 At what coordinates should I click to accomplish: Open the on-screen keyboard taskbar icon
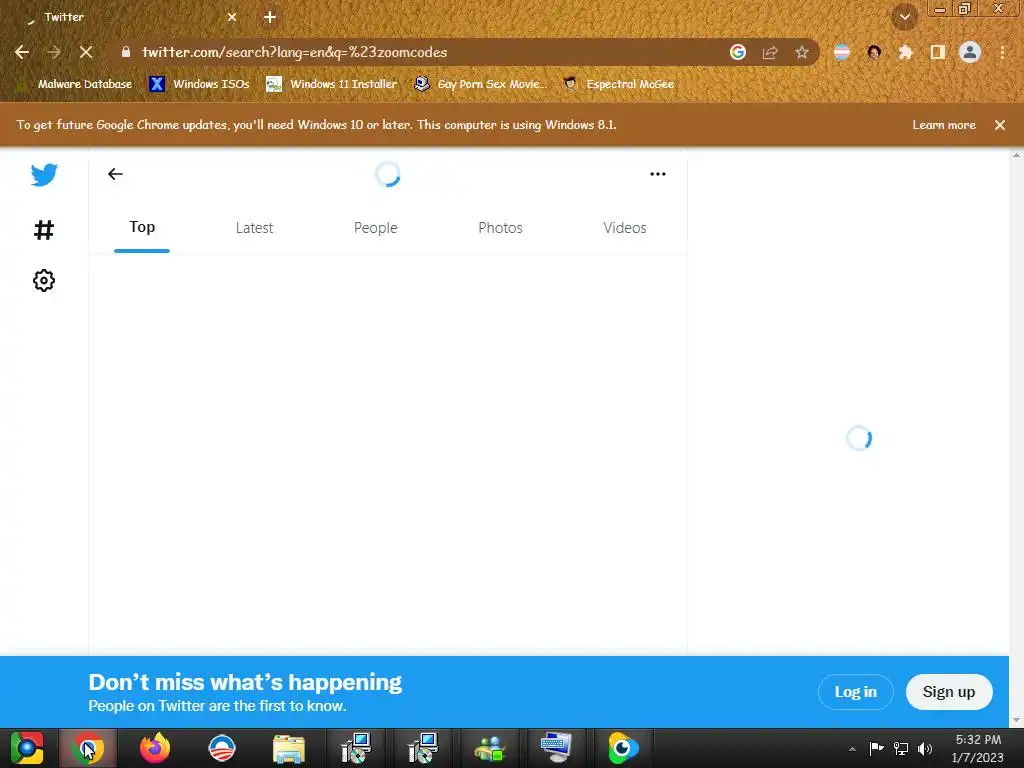[x=556, y=748]
